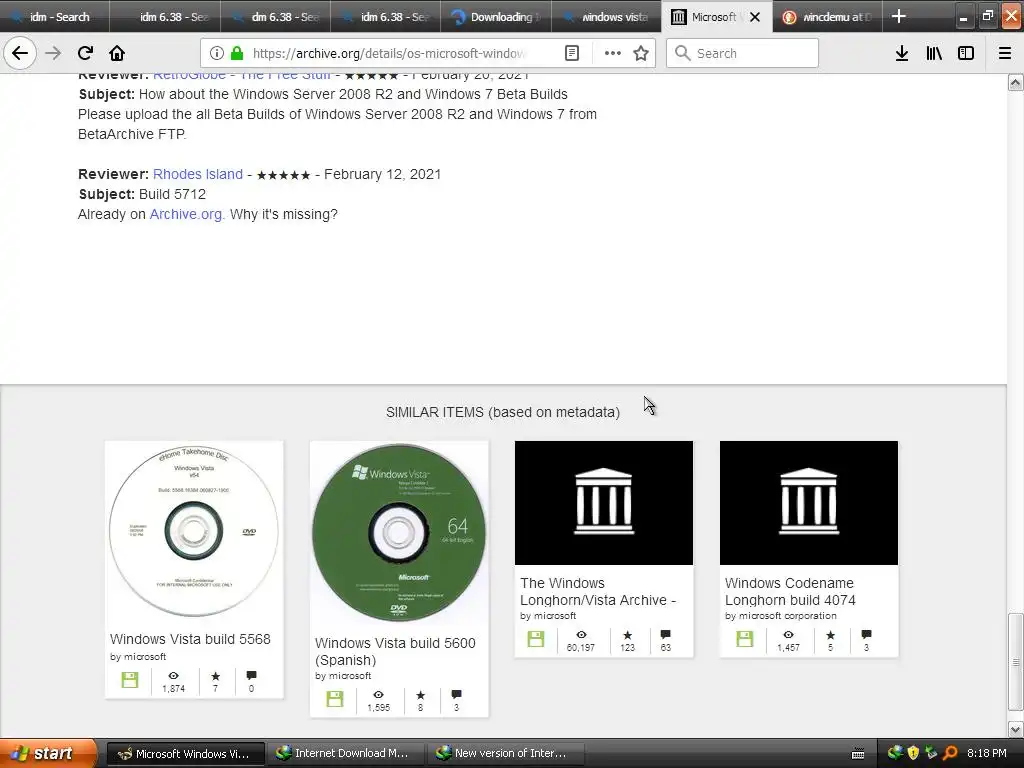This screenshot has width=1024, height=768.
Task: Open the Longhorn/Vista Archive thumbnail
Action: point(603,503)
